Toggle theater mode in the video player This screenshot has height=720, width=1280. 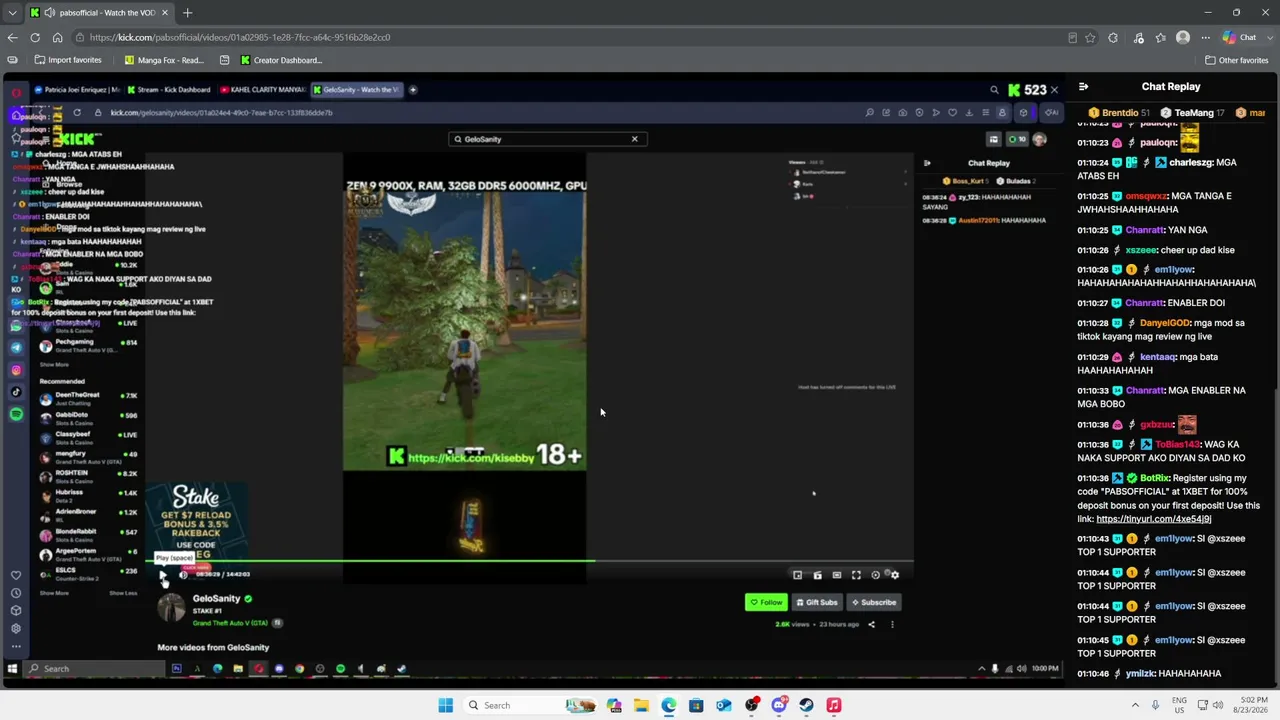(837, 575)
